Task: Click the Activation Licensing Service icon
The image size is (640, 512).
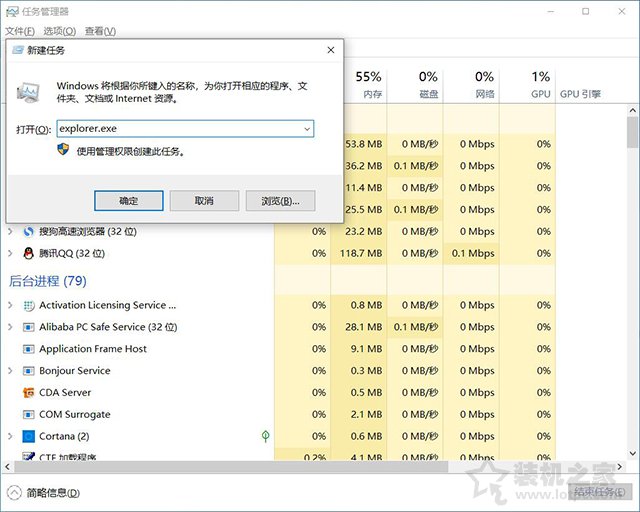Action: coord(29,305)
